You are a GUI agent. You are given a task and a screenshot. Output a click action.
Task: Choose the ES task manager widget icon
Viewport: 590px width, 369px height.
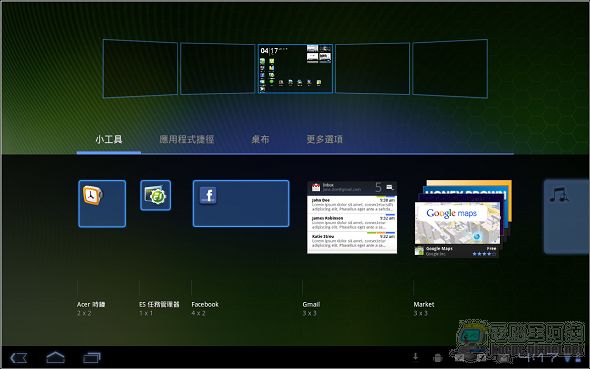pos(155,195)
